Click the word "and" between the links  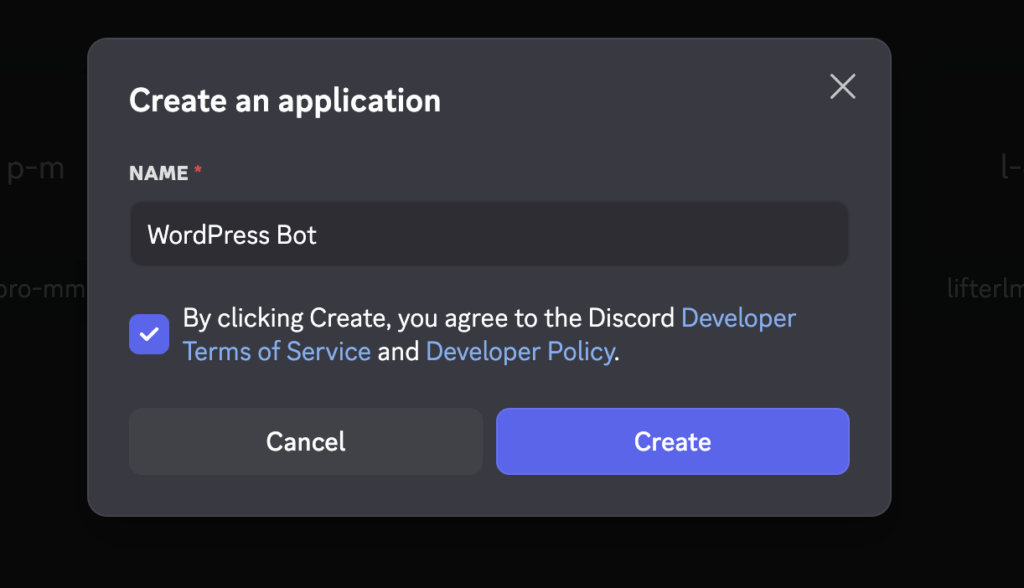tap(398, 352)
